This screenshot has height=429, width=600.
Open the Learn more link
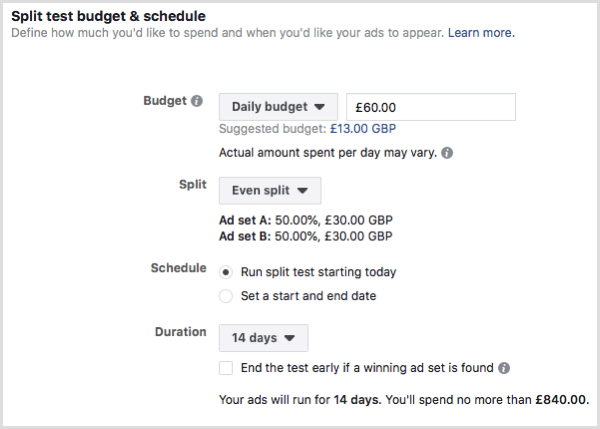pyautogui.click(x=481, y=33)
